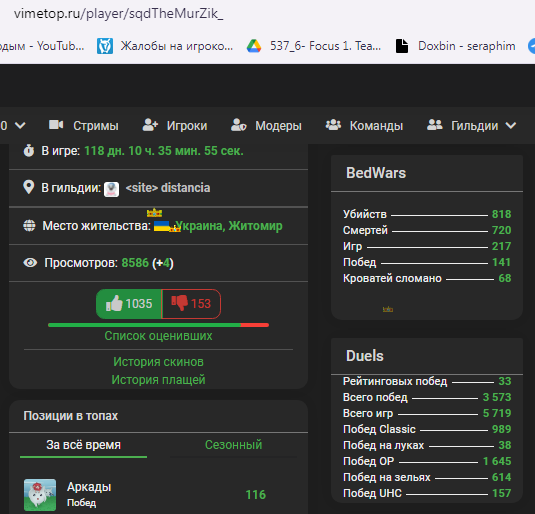The width and height of the screenshot is (535, 514).
Task: Expand the Гильдии dropdown chevron
Action: click(510, 126)
